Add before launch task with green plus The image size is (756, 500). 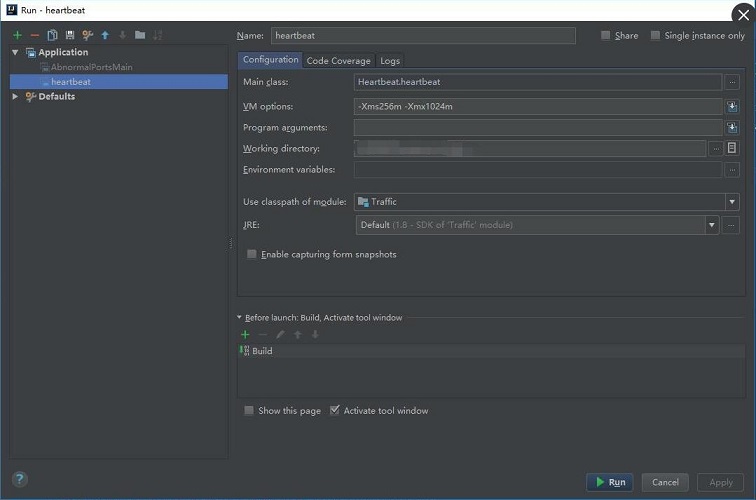click(x=245, y=335)
